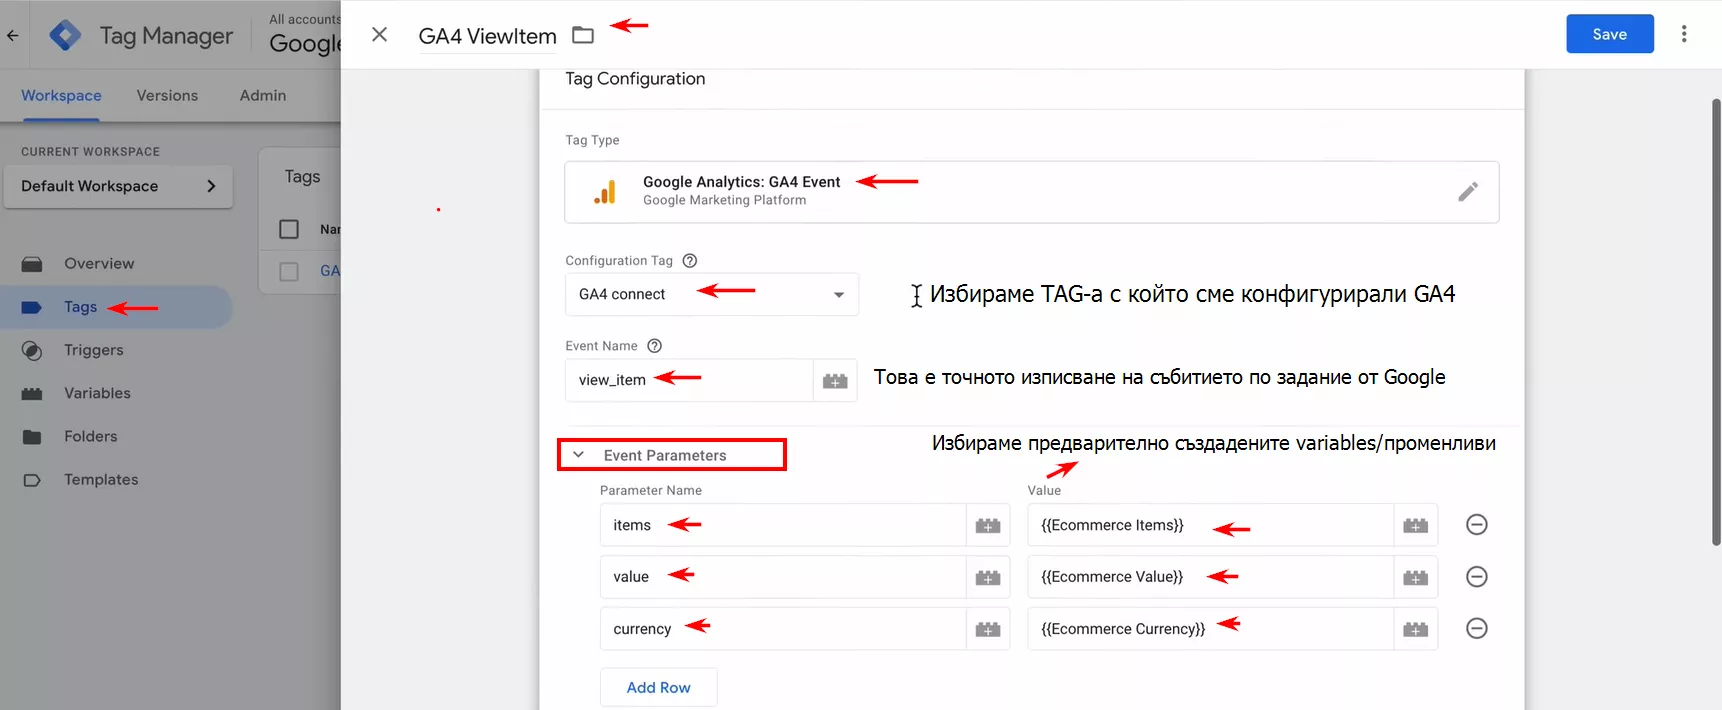Switch to the Workspace tab

[x=61, y=96]
